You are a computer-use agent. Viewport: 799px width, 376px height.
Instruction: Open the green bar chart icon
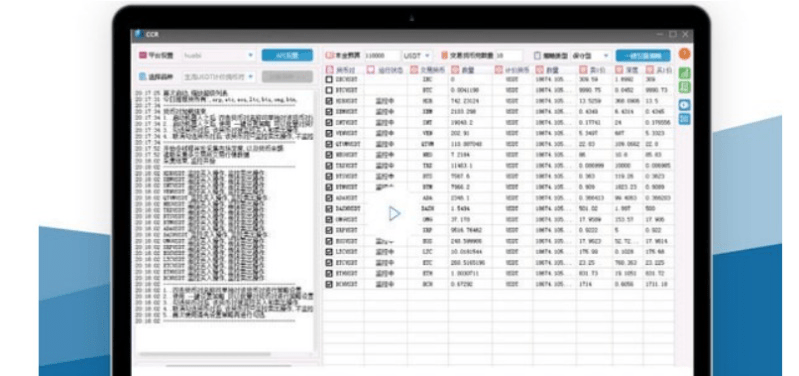684,73
